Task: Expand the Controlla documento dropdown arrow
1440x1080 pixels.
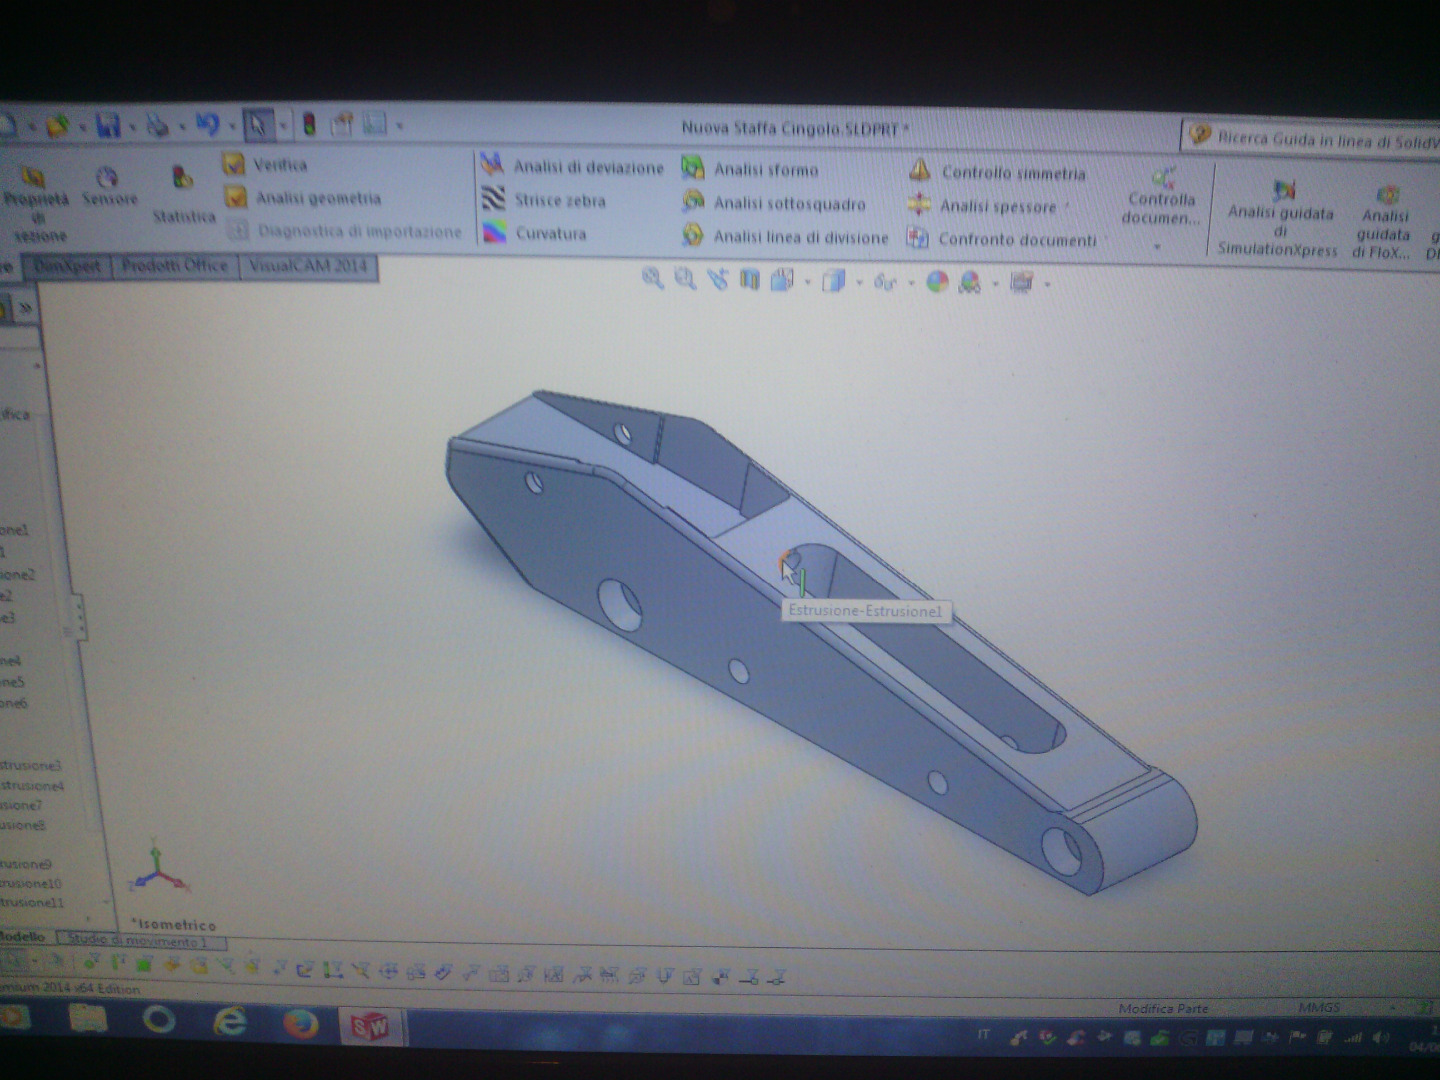Action: click(1158, 246)
